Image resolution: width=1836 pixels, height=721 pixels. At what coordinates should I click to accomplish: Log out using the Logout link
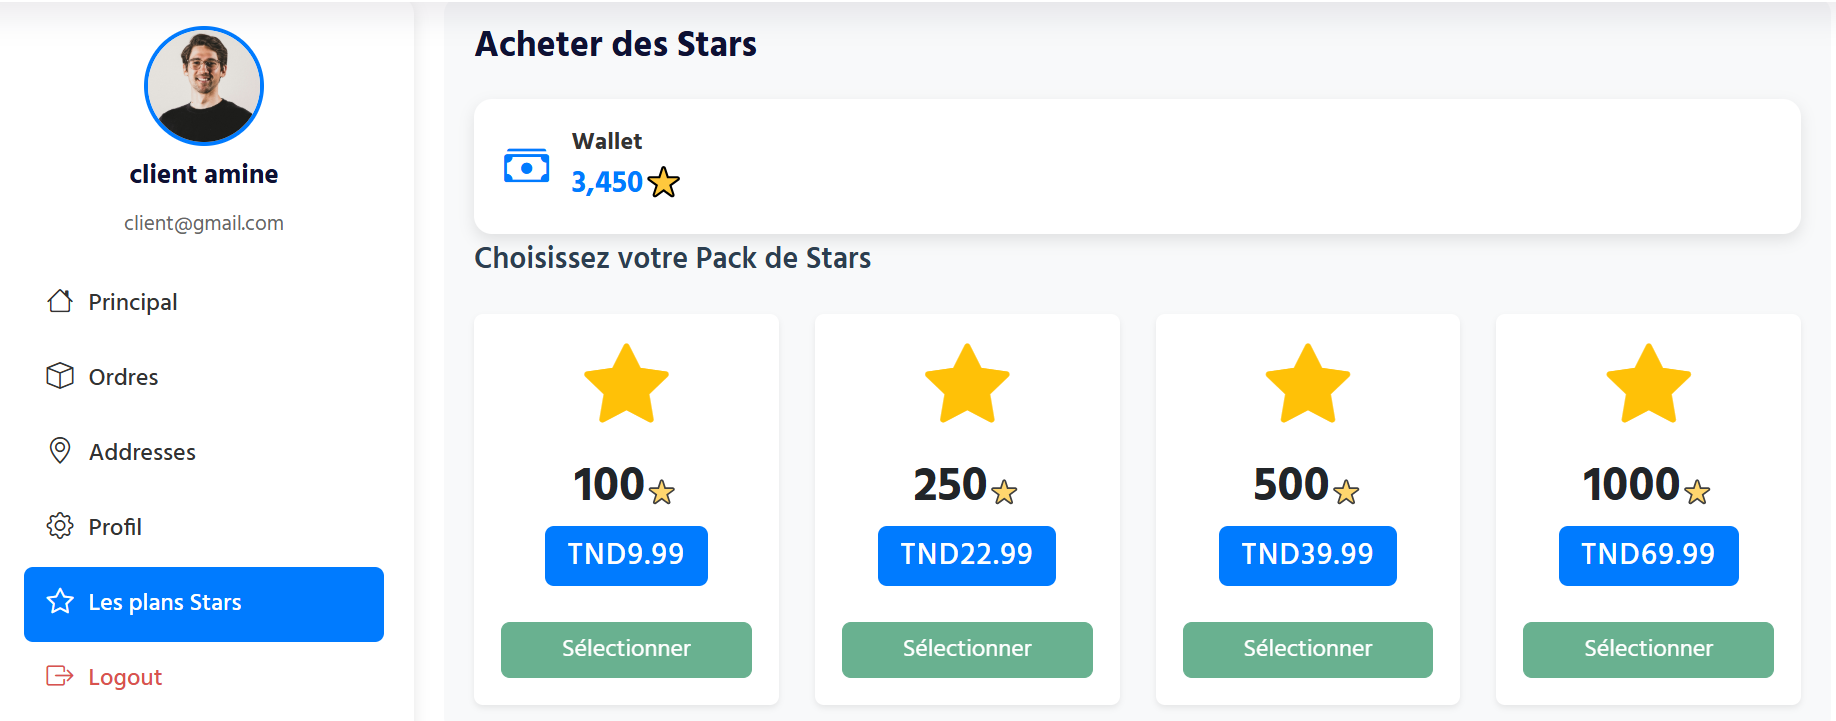(125, 677)
